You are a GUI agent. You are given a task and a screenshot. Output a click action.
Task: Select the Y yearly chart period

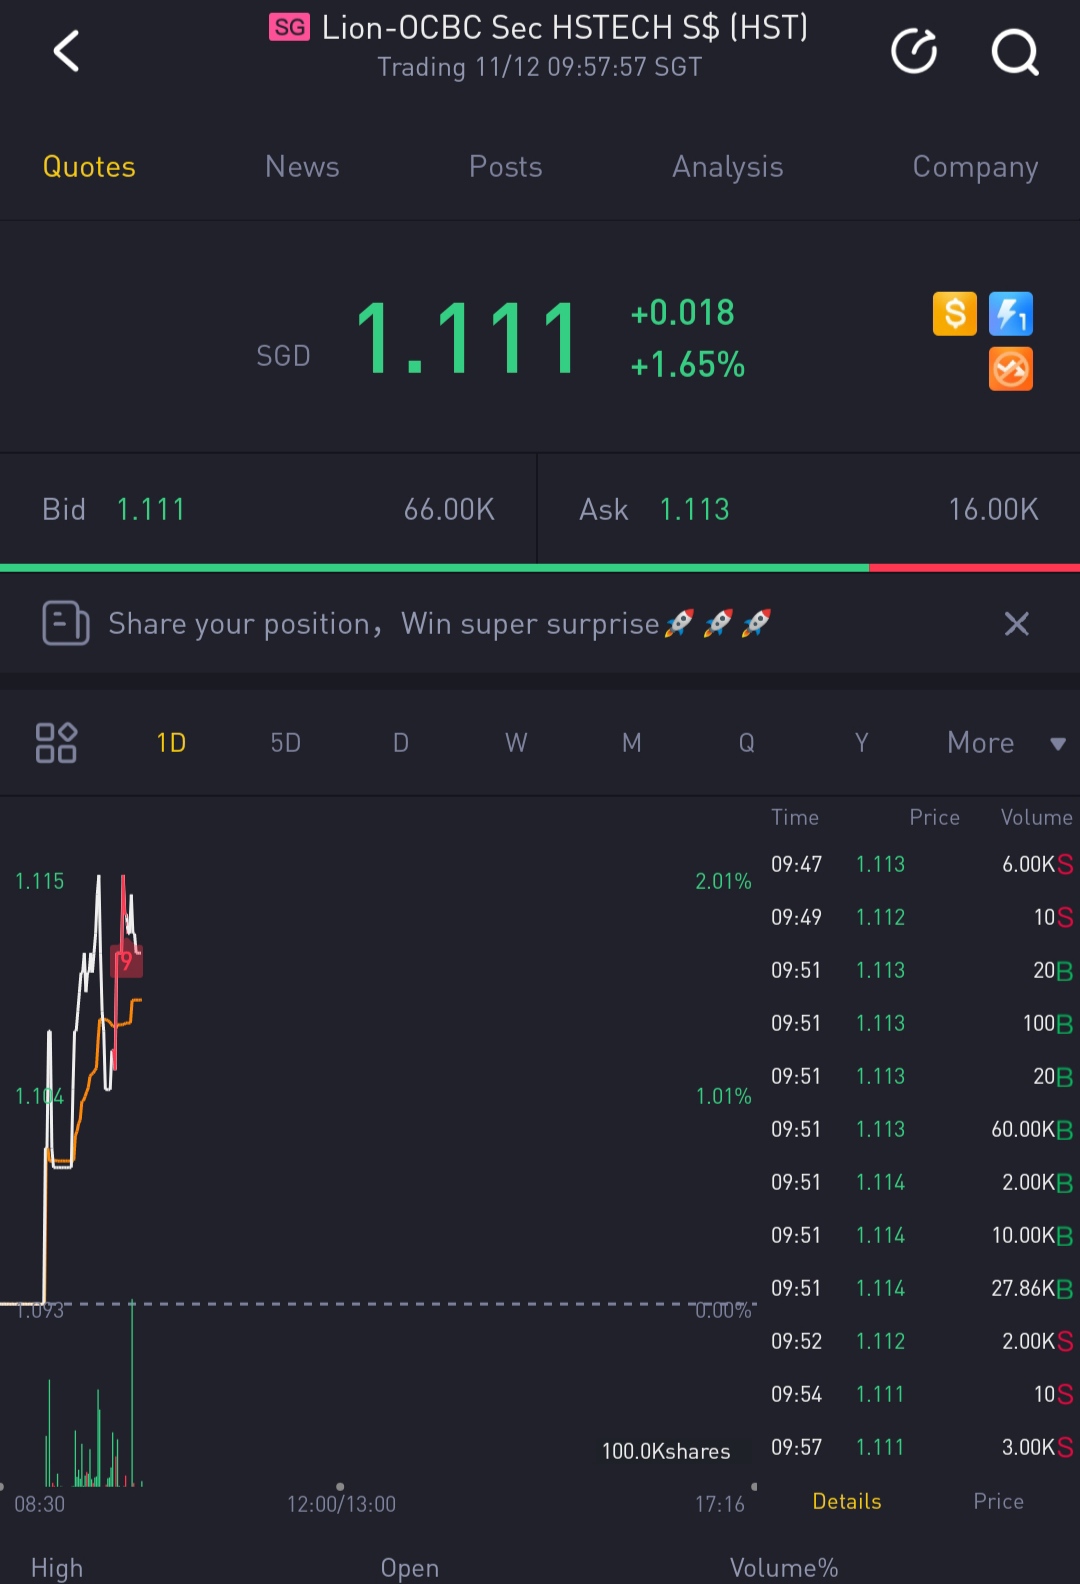861,743
